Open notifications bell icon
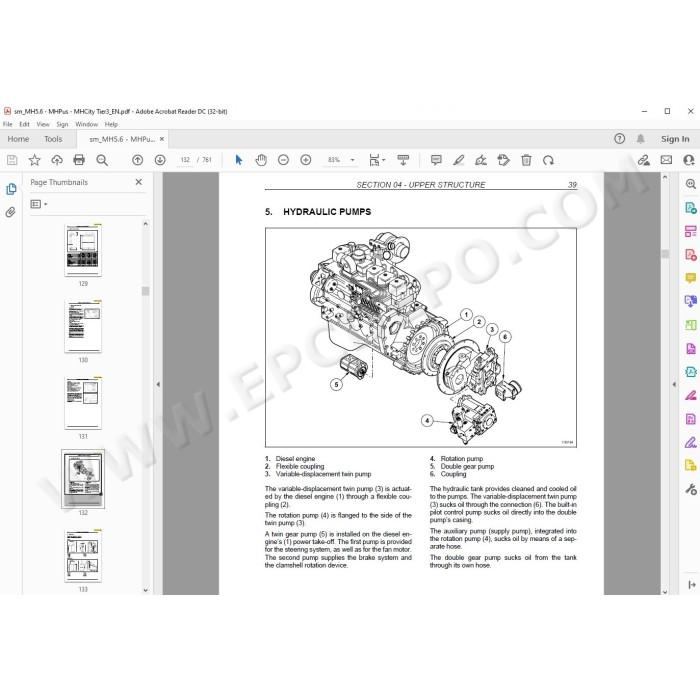This screenshot has width=700, height=700. 641,139
